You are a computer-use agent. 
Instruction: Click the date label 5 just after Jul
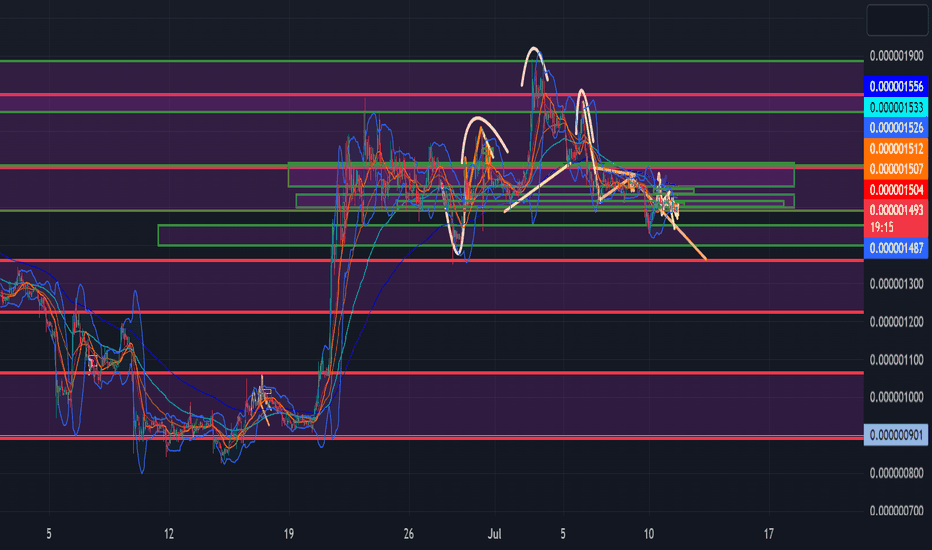[x=563, y=534]
